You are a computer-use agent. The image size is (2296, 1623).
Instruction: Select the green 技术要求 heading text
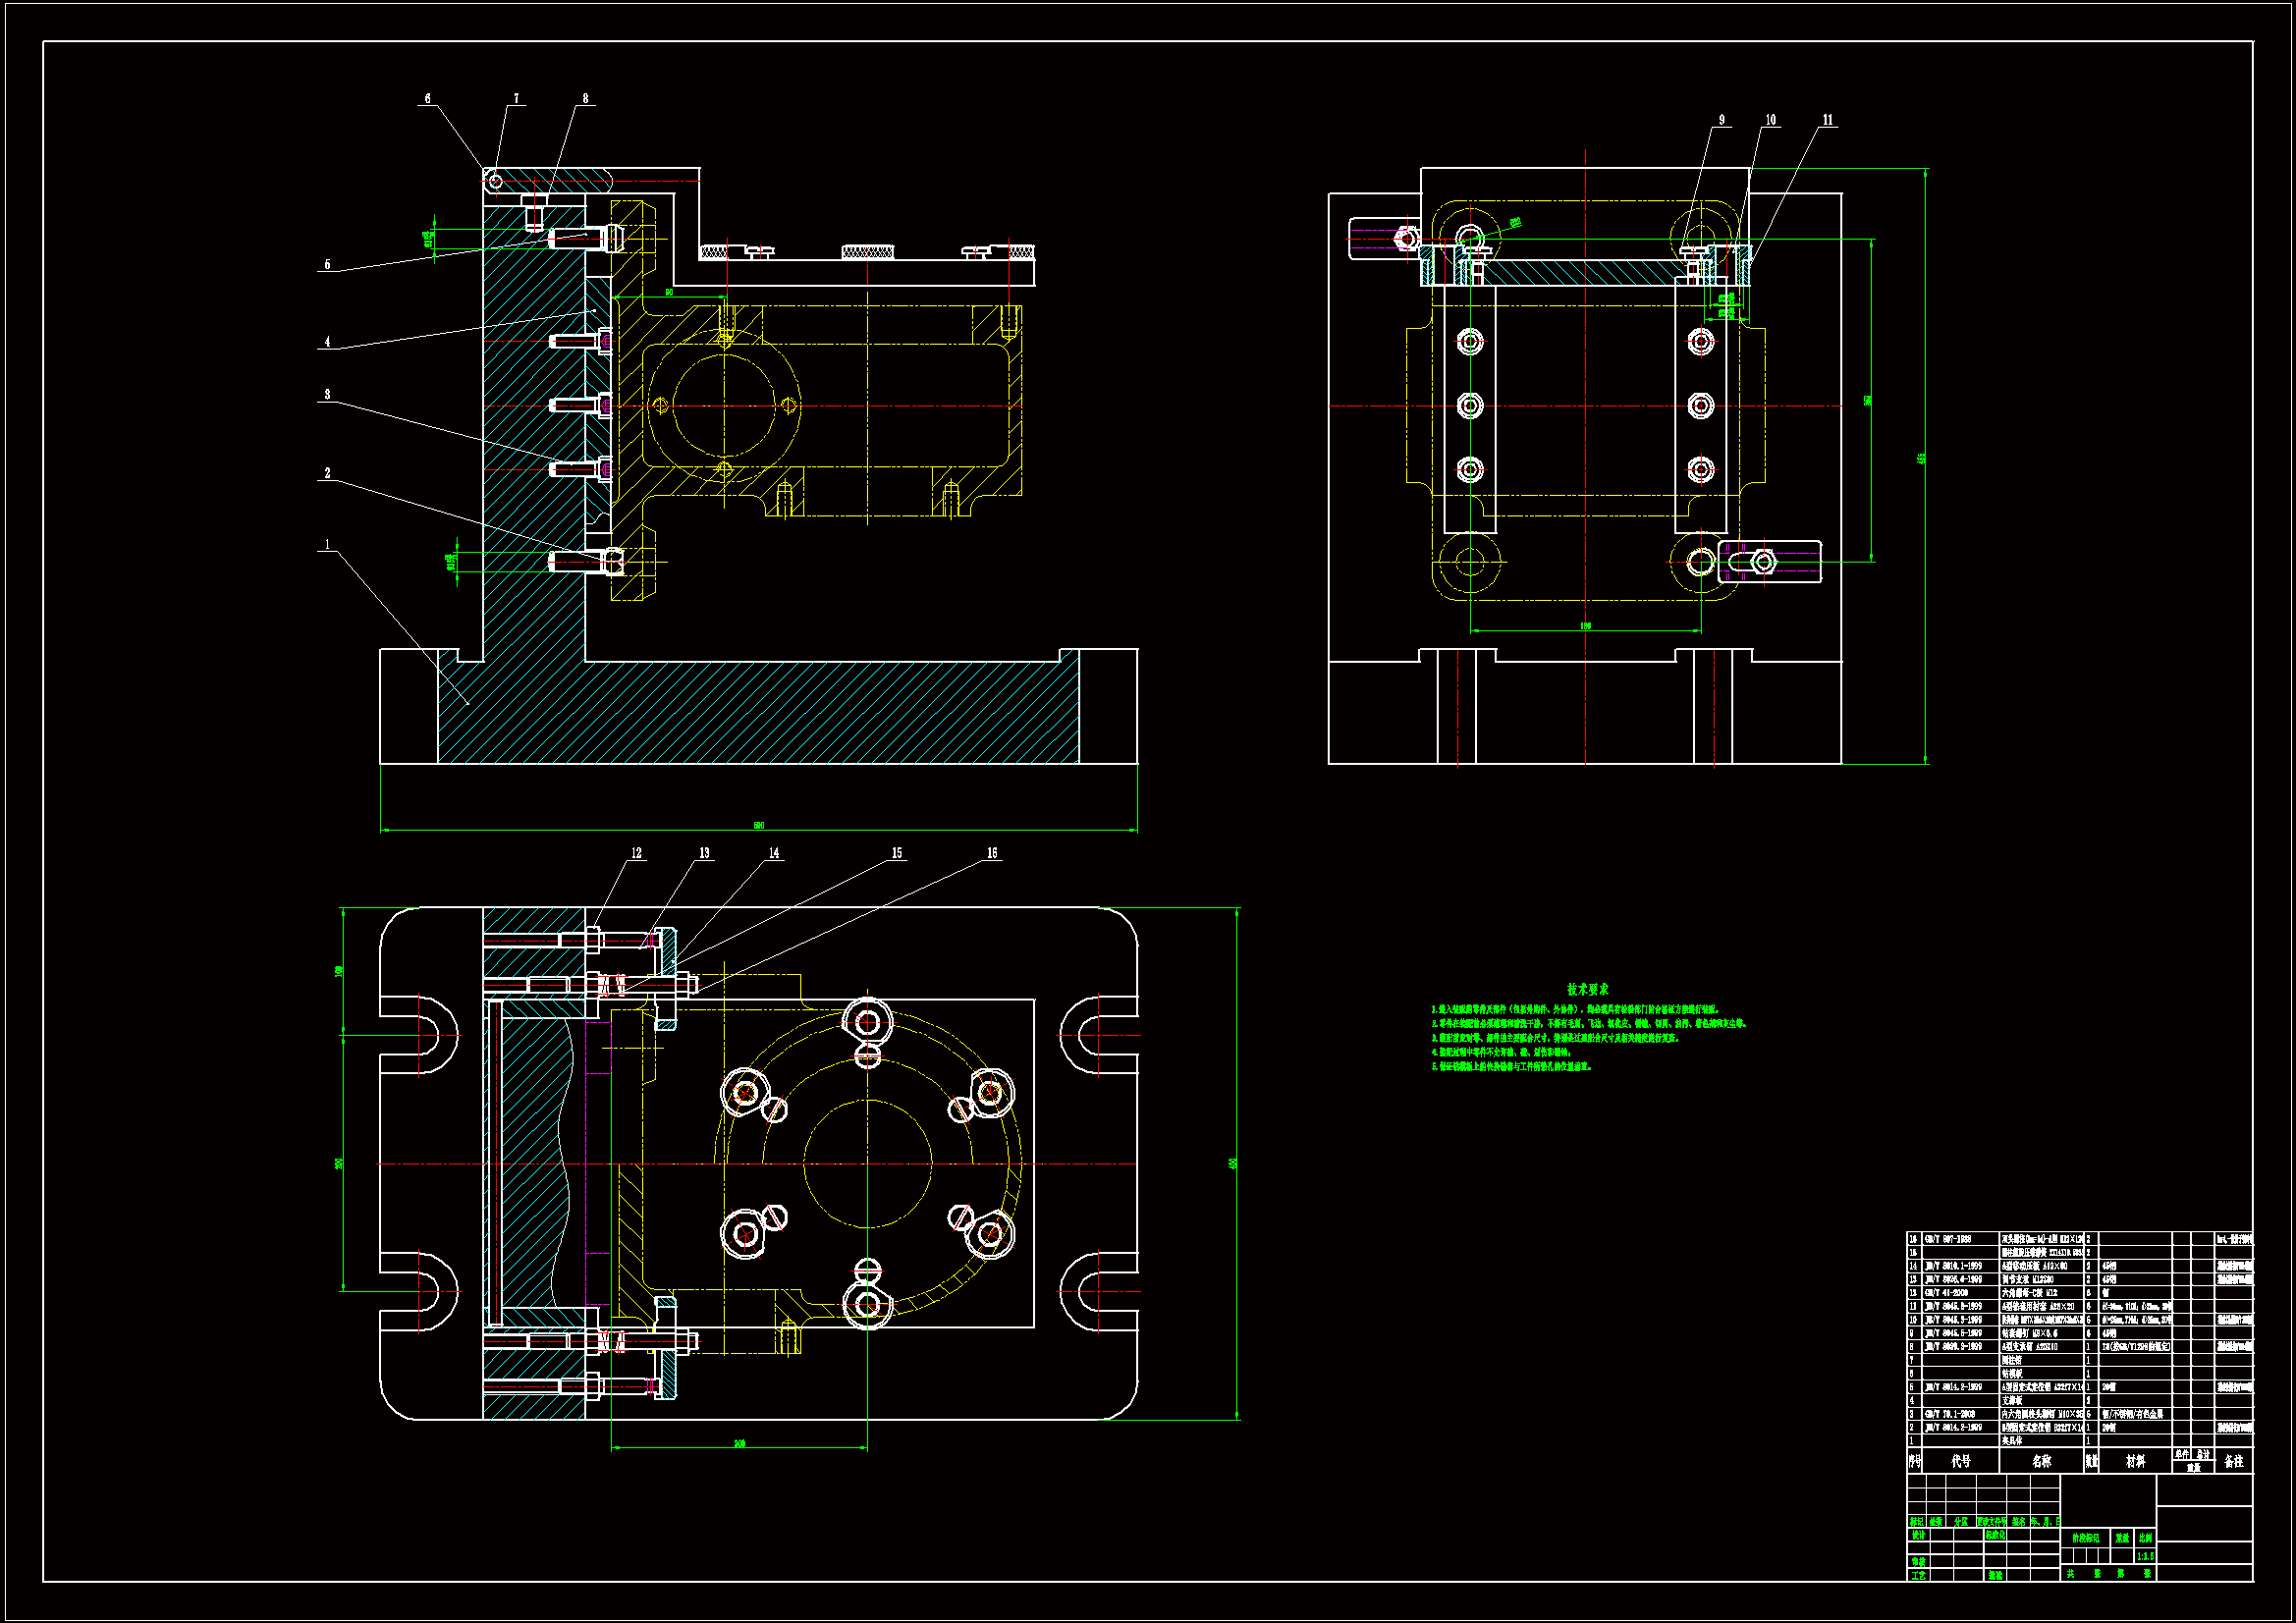point(1587,989)
